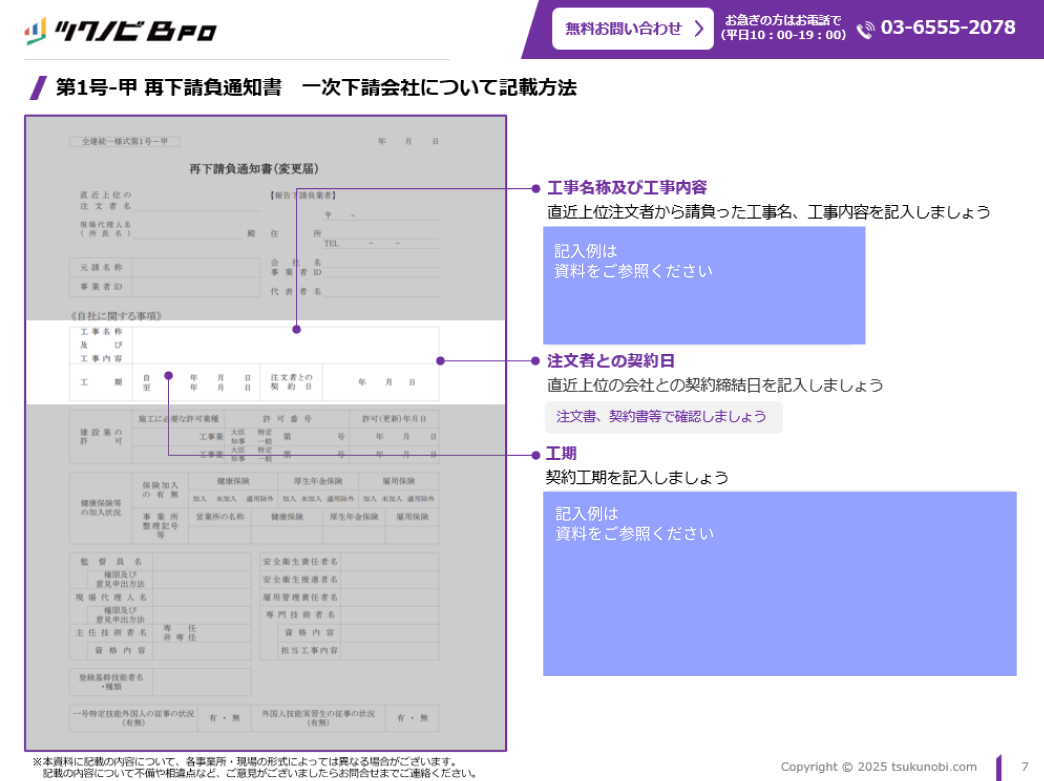Screen dimensions: 1044x781
Task: Click the Copyright © 2025 tsukunobi.com text
Action: [x=878, y=766]
